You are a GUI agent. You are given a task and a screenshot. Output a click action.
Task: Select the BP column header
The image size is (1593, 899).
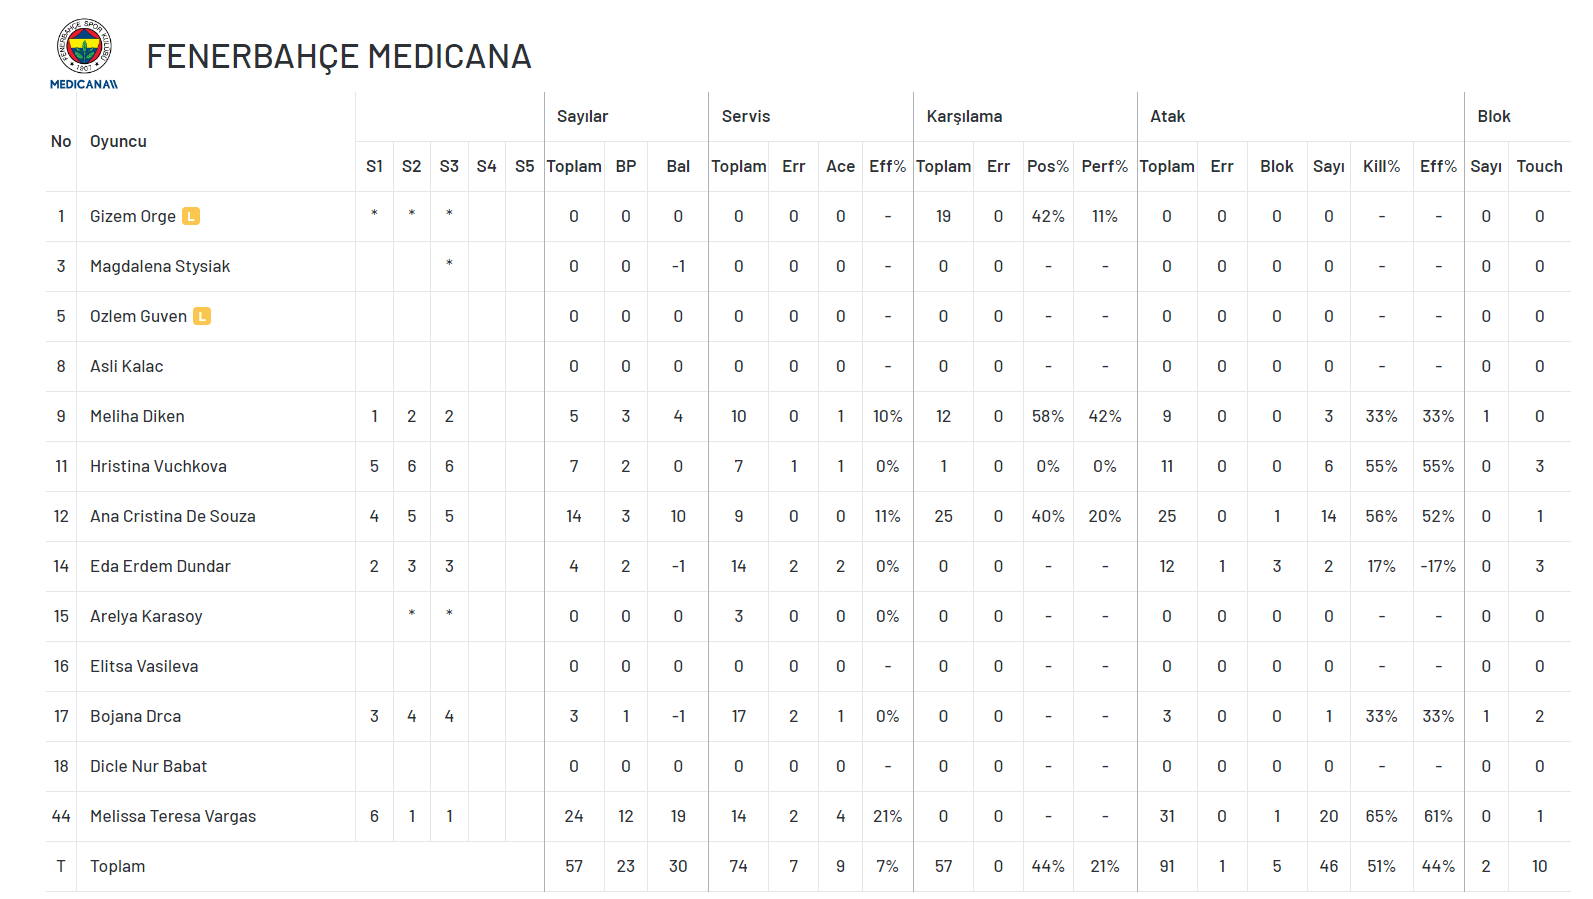(626, 166)
